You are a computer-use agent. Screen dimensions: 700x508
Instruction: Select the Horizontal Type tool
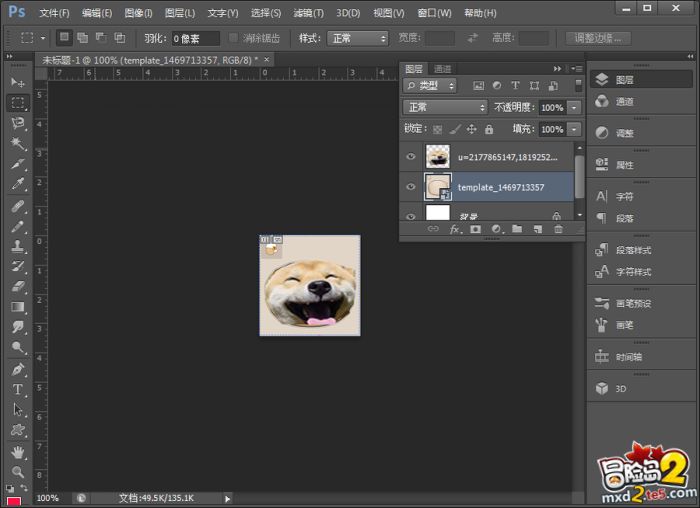(x=18, y=390)
